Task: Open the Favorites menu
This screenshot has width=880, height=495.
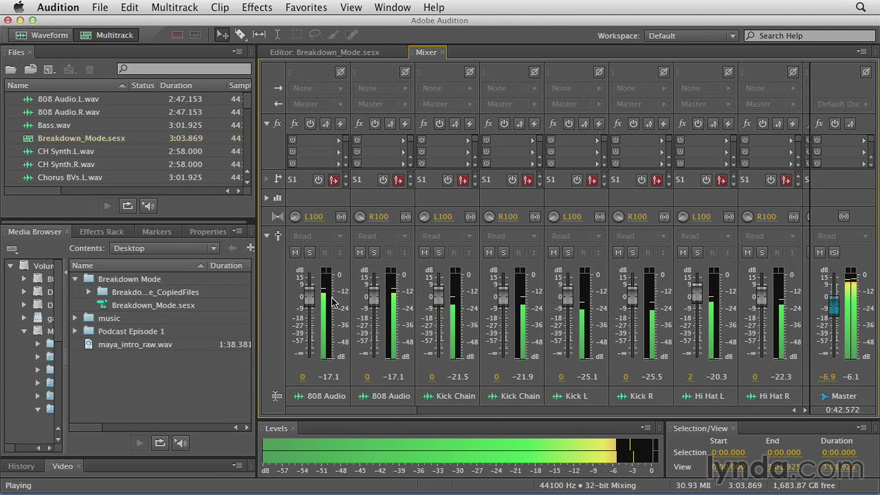Action: coord(306,7)
